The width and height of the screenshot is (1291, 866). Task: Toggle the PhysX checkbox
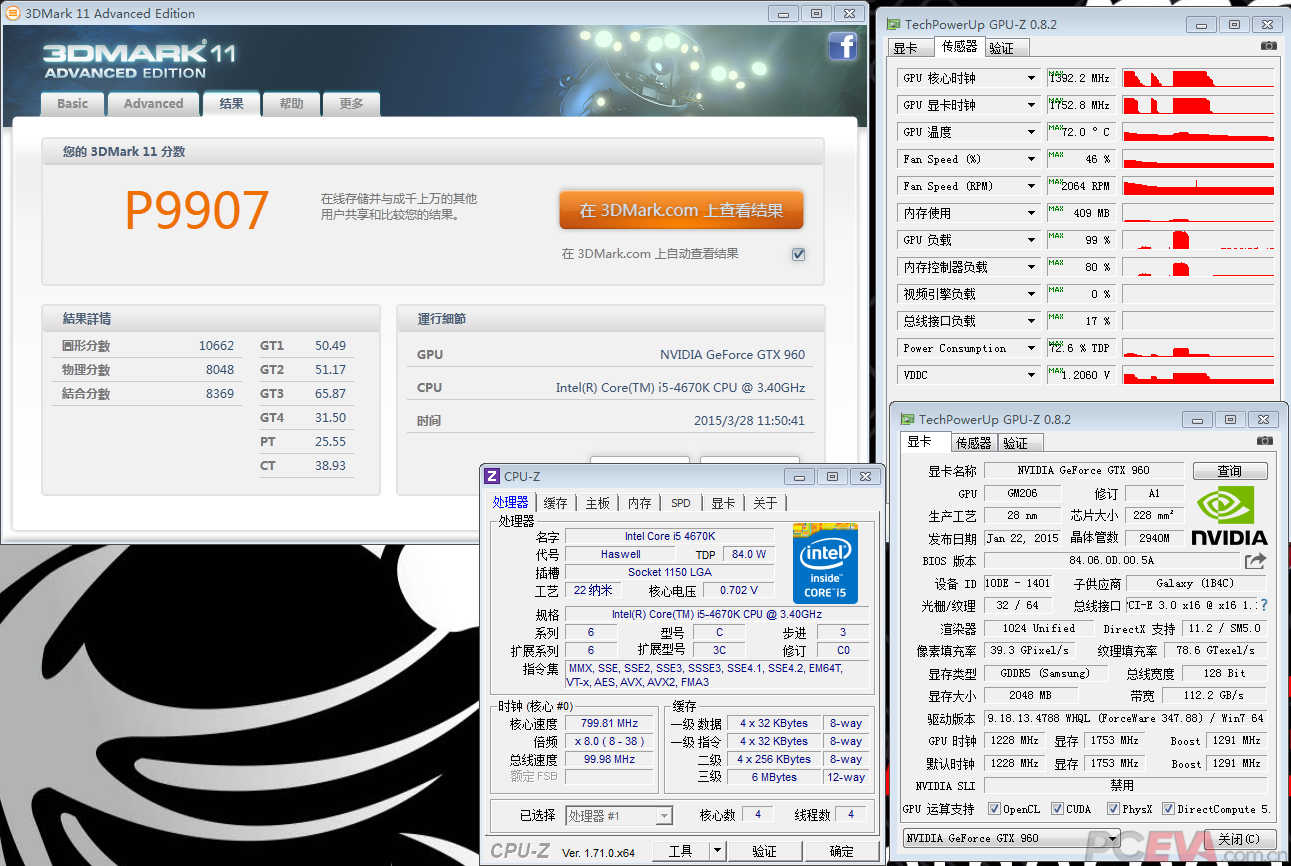coord(1113,809)
